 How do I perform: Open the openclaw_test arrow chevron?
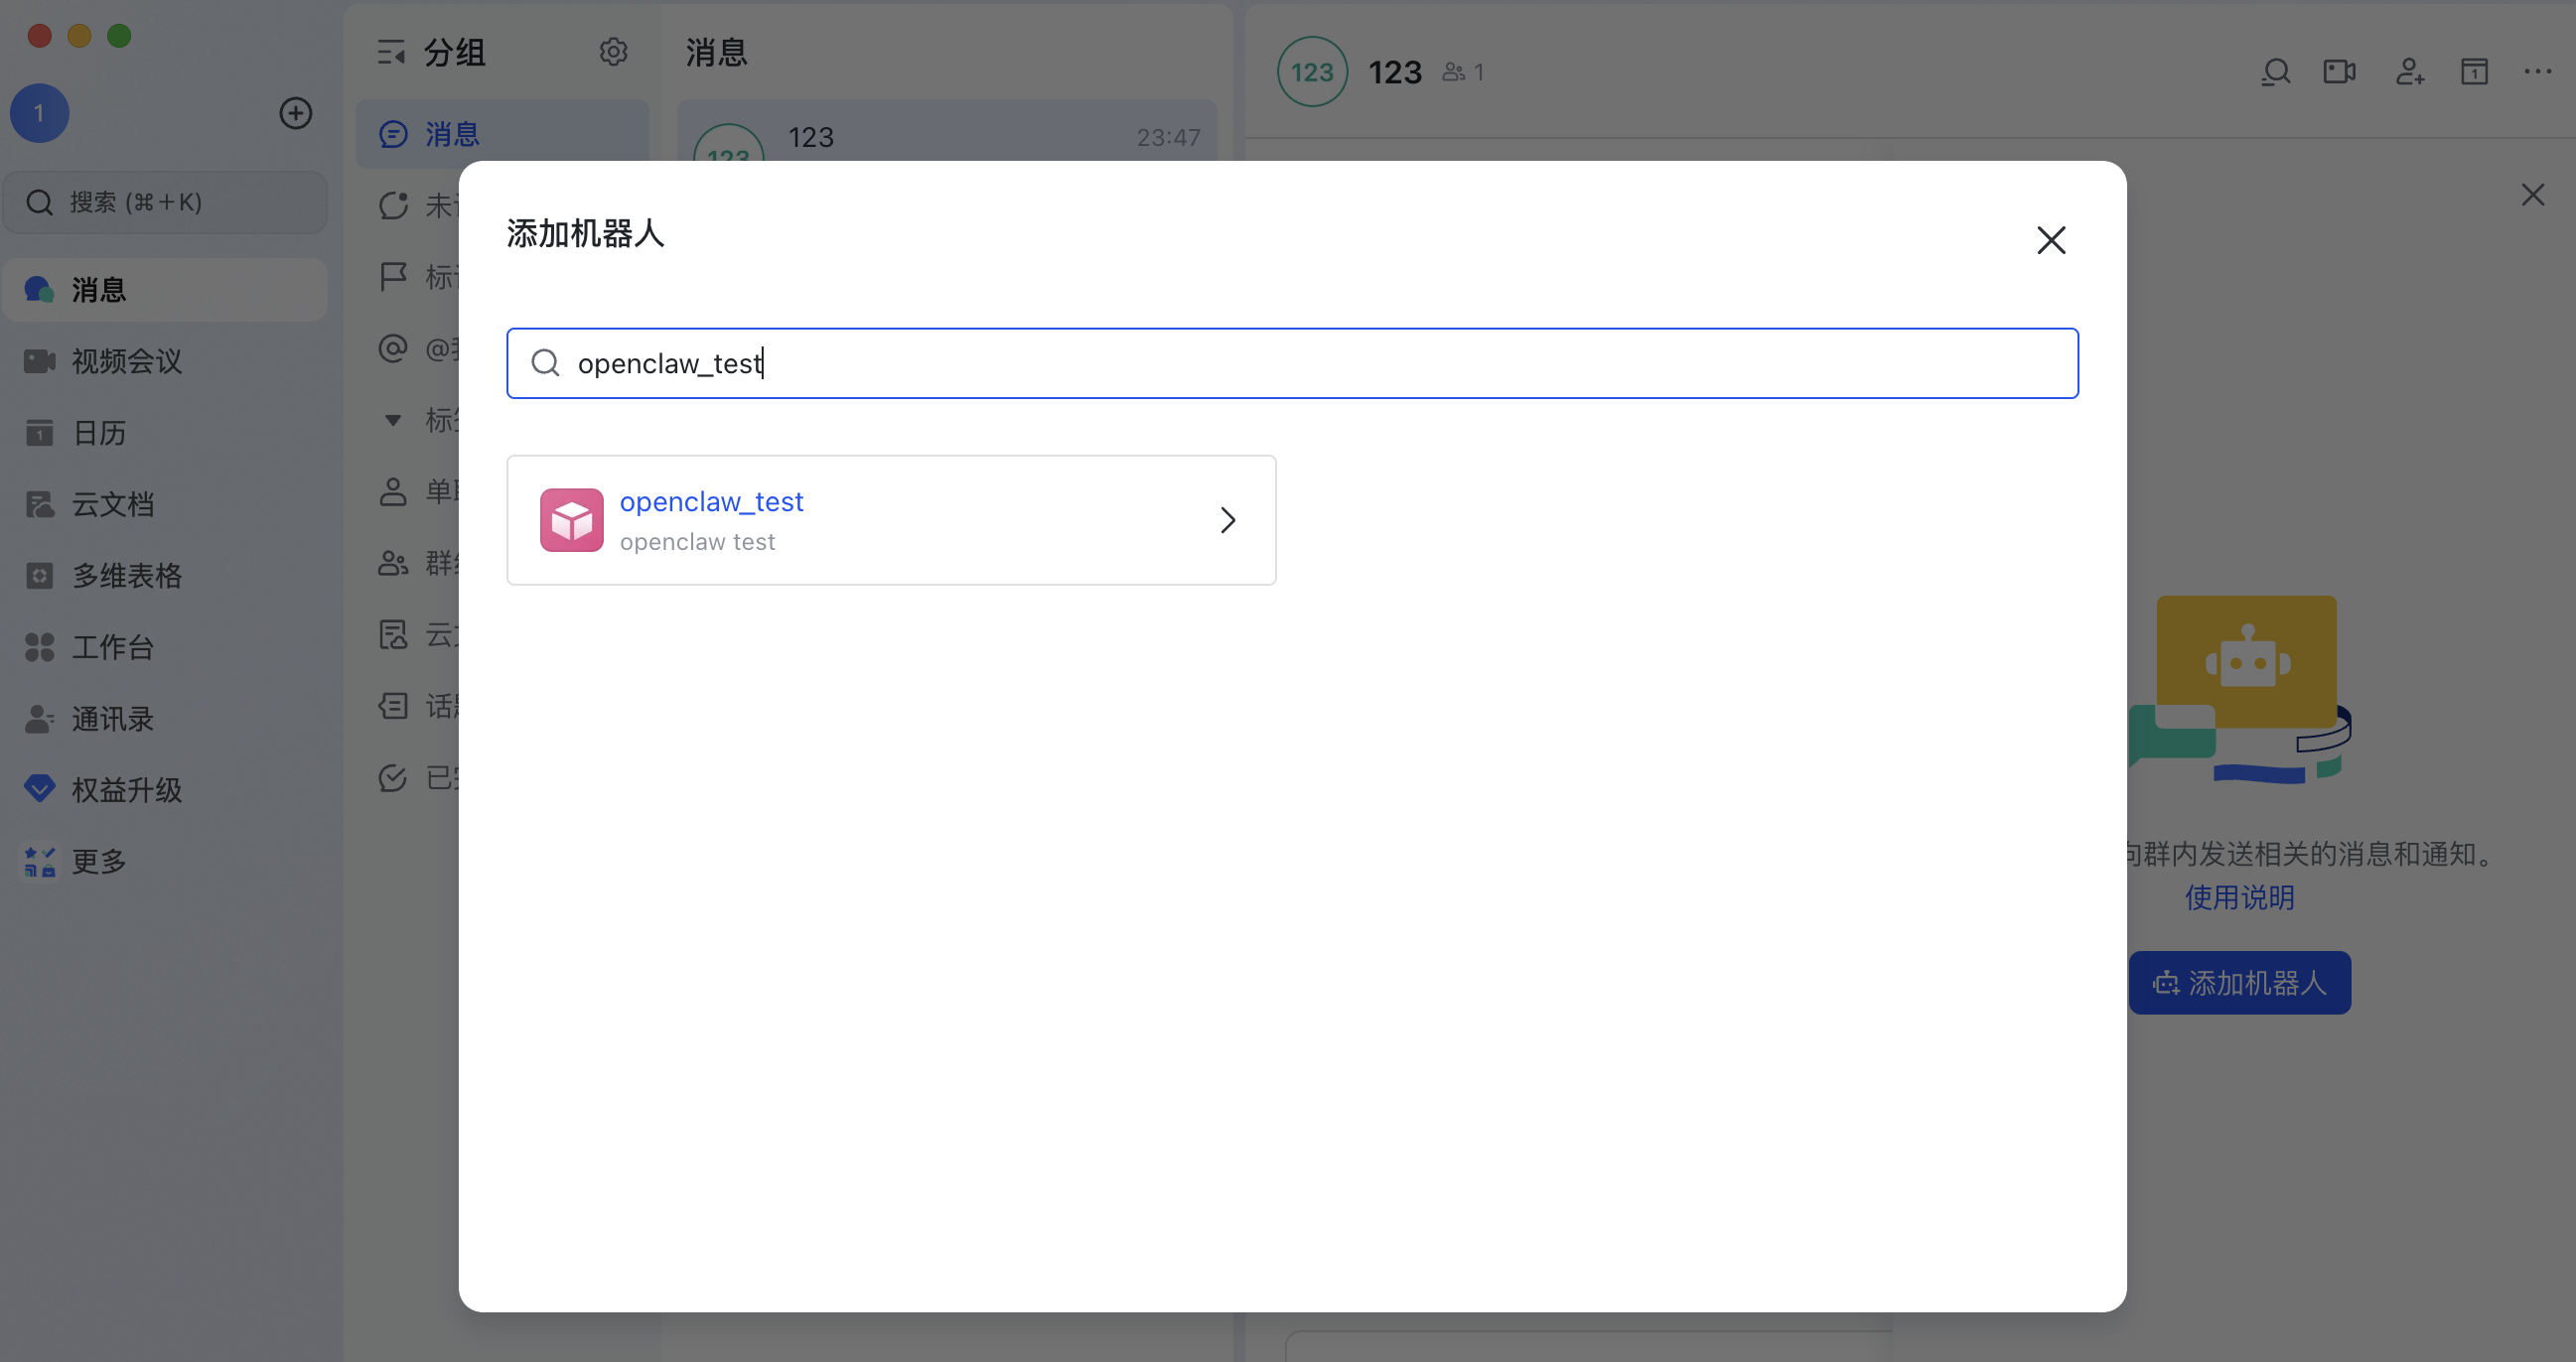coord(1227,520)
